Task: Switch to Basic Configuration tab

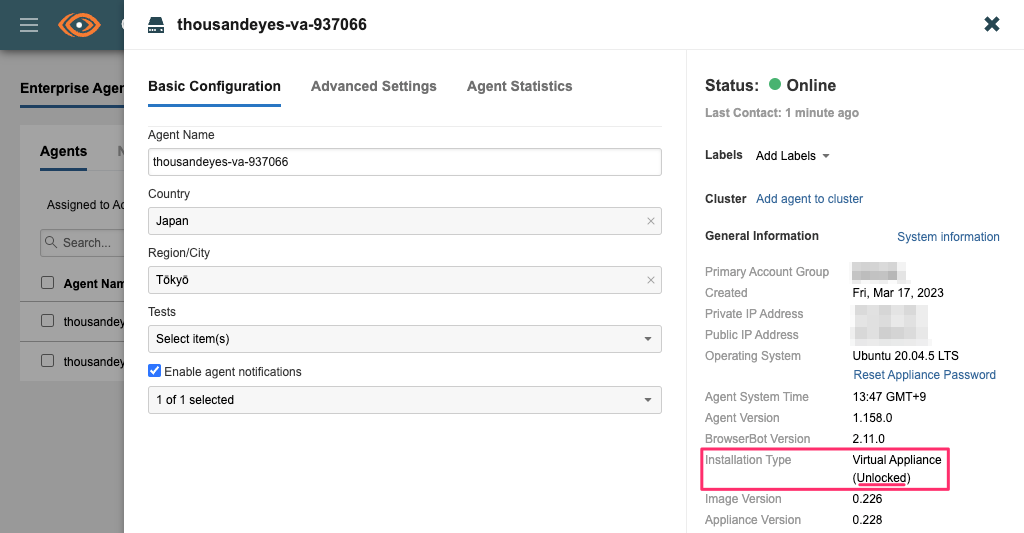Action: (x=214, y=86)
